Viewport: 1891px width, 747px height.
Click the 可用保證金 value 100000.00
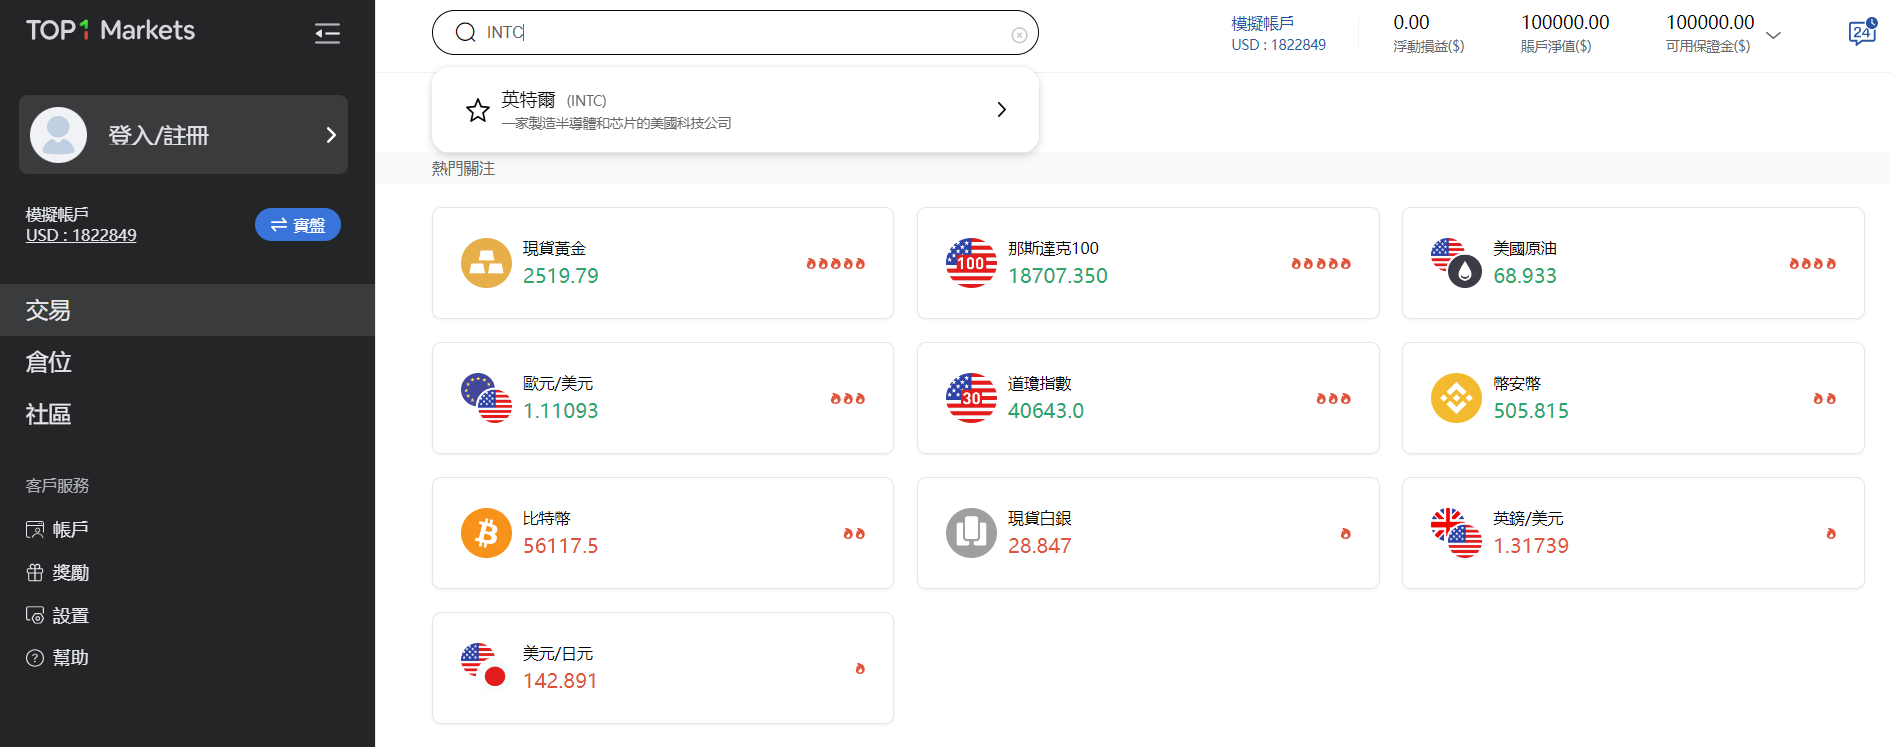tap(1710, 22)
